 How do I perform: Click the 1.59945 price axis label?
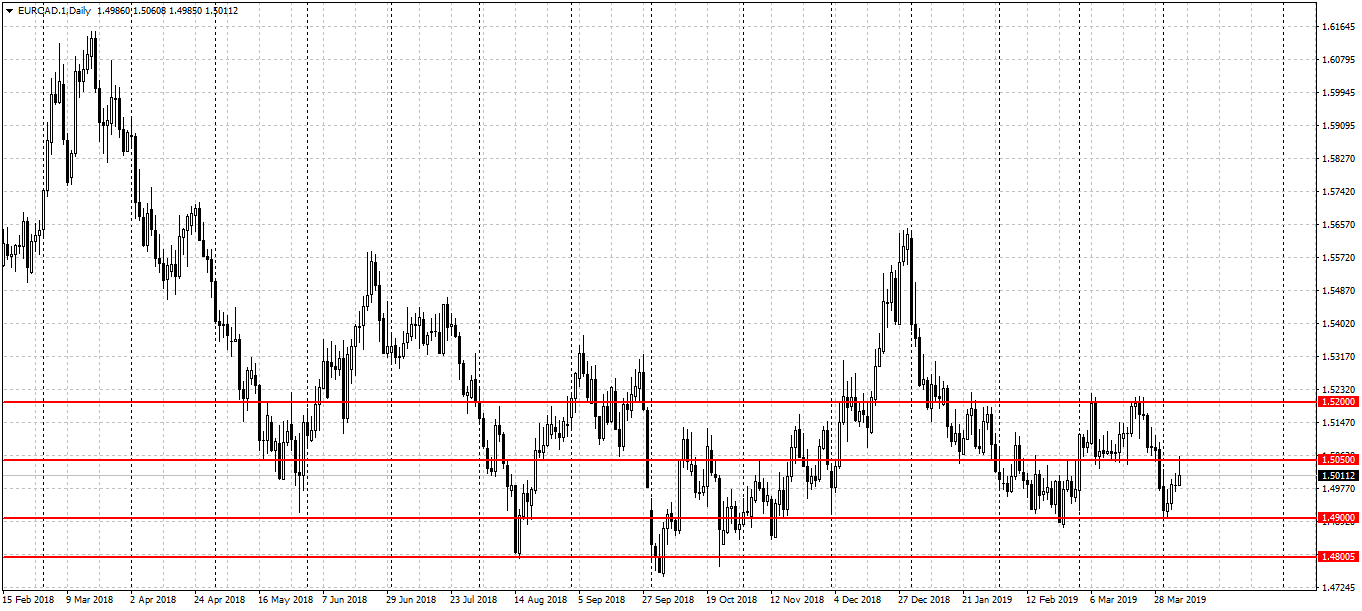[1338, 93]
